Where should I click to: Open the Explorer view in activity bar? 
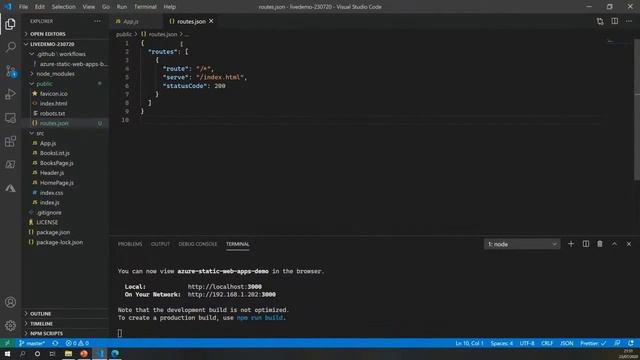pos(10,24)
